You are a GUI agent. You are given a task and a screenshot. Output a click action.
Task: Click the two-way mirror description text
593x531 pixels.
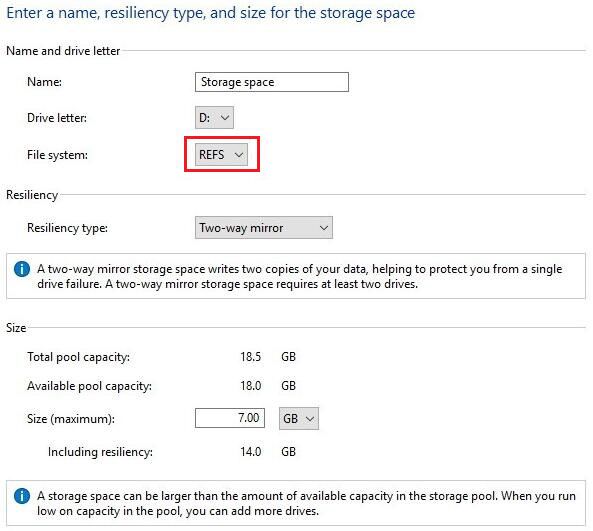(x=300, y=276)
